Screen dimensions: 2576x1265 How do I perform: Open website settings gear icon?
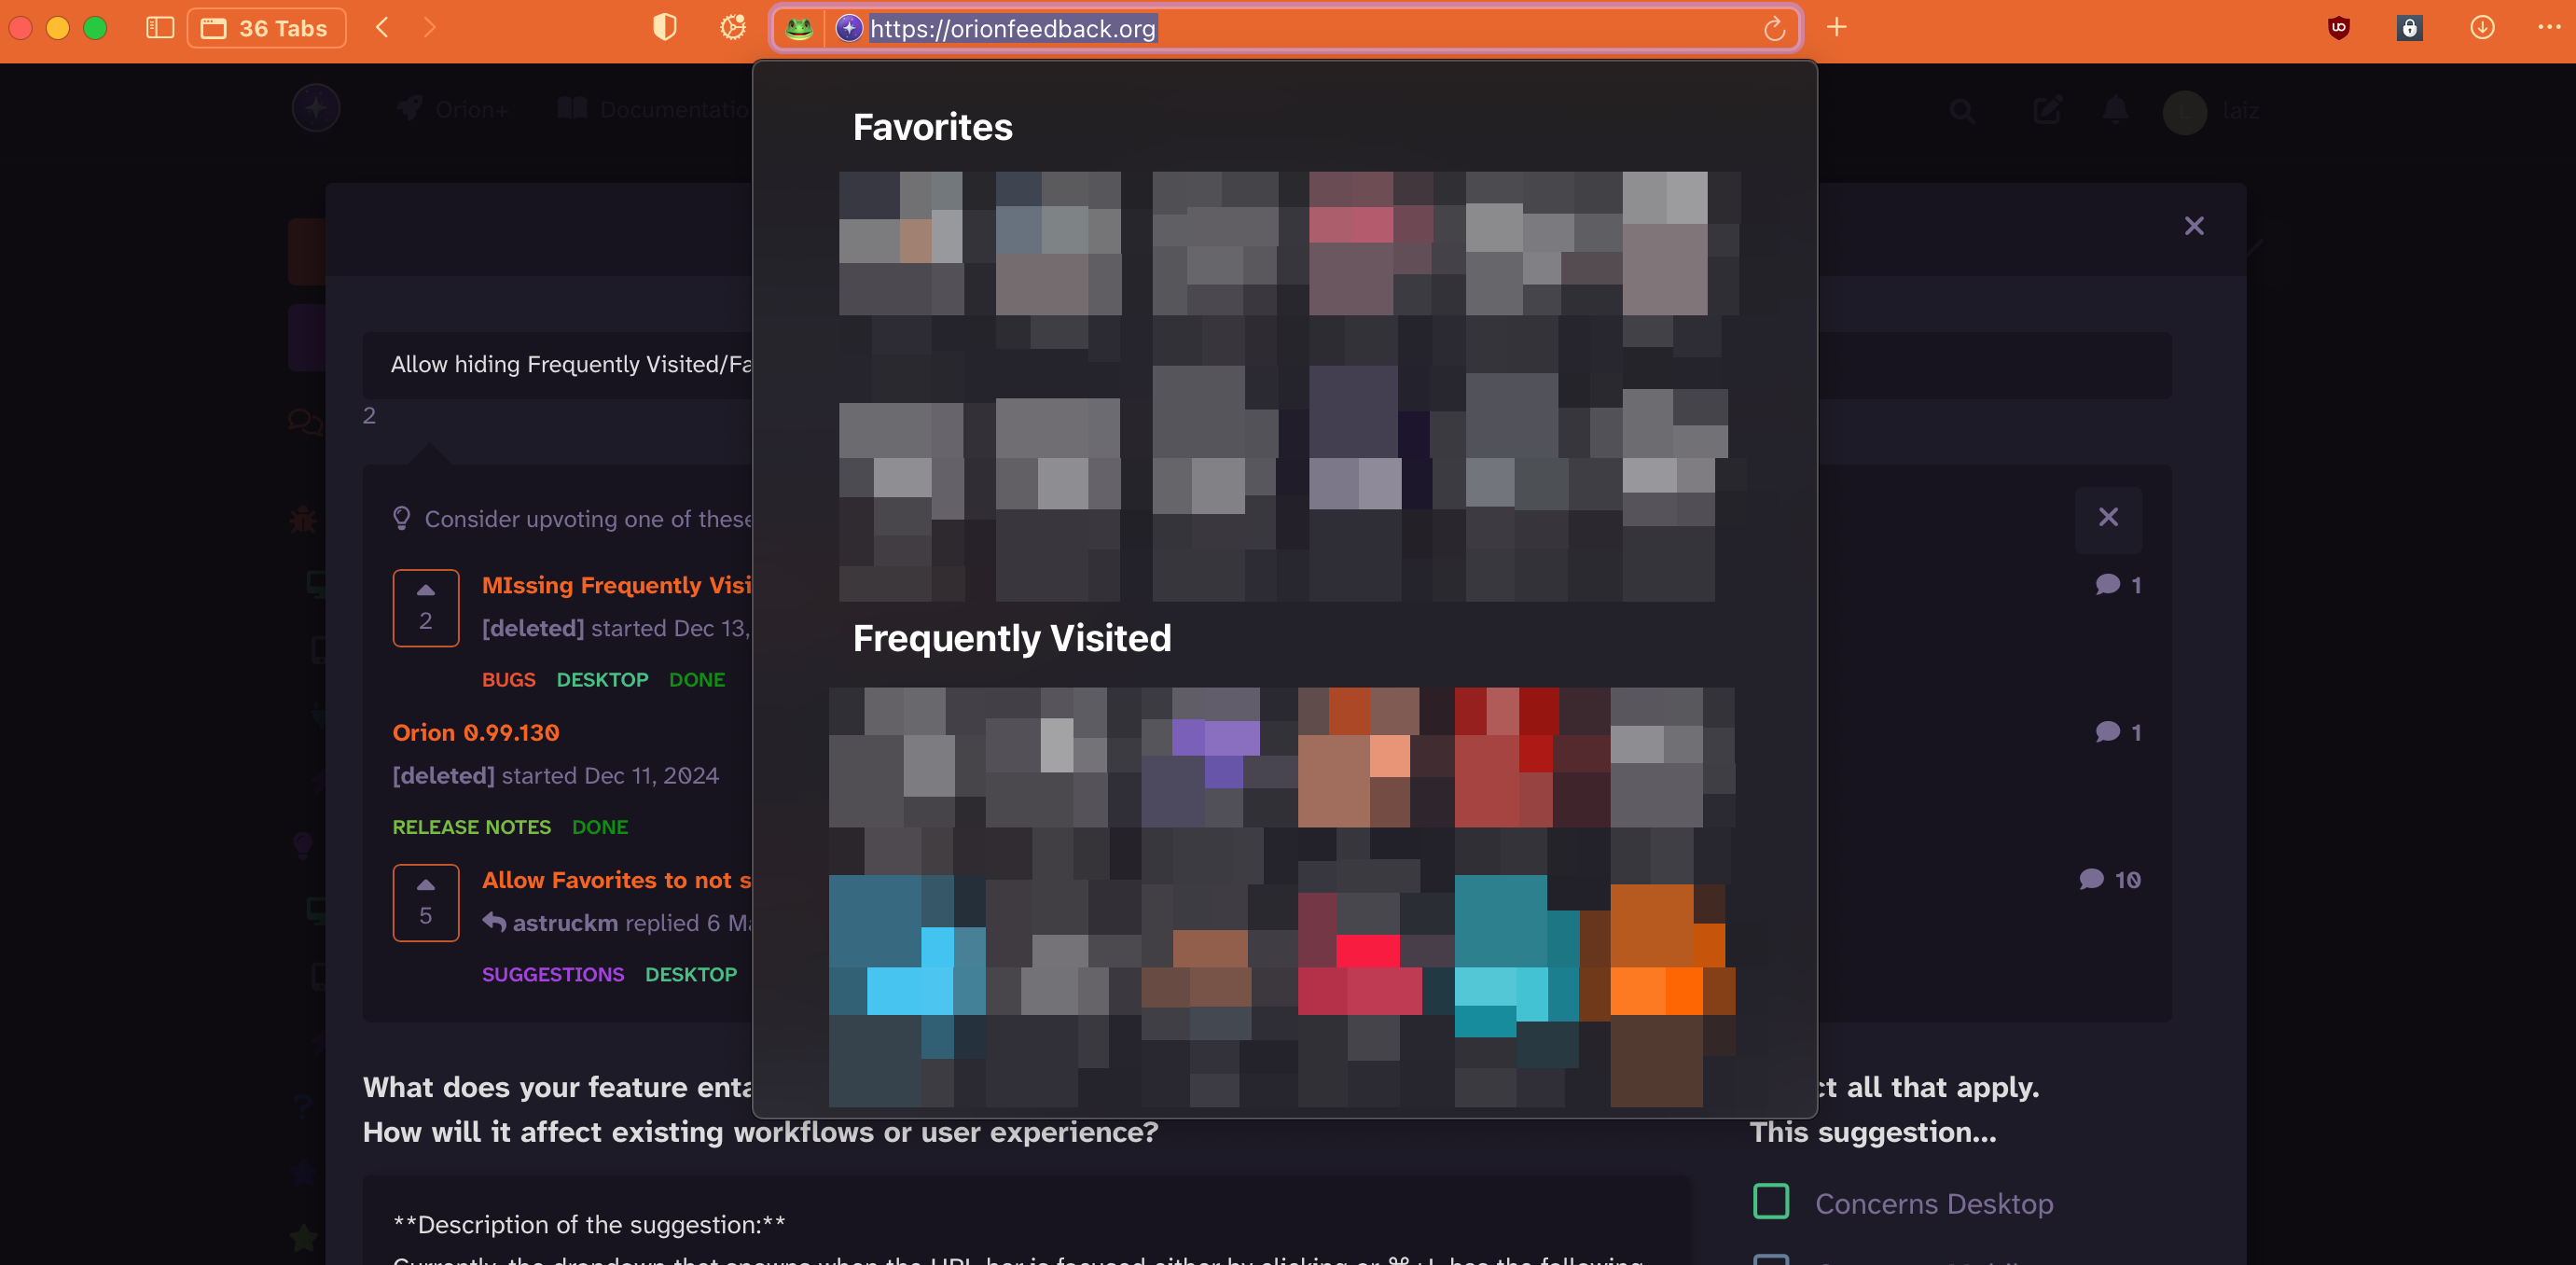point(733,28)
